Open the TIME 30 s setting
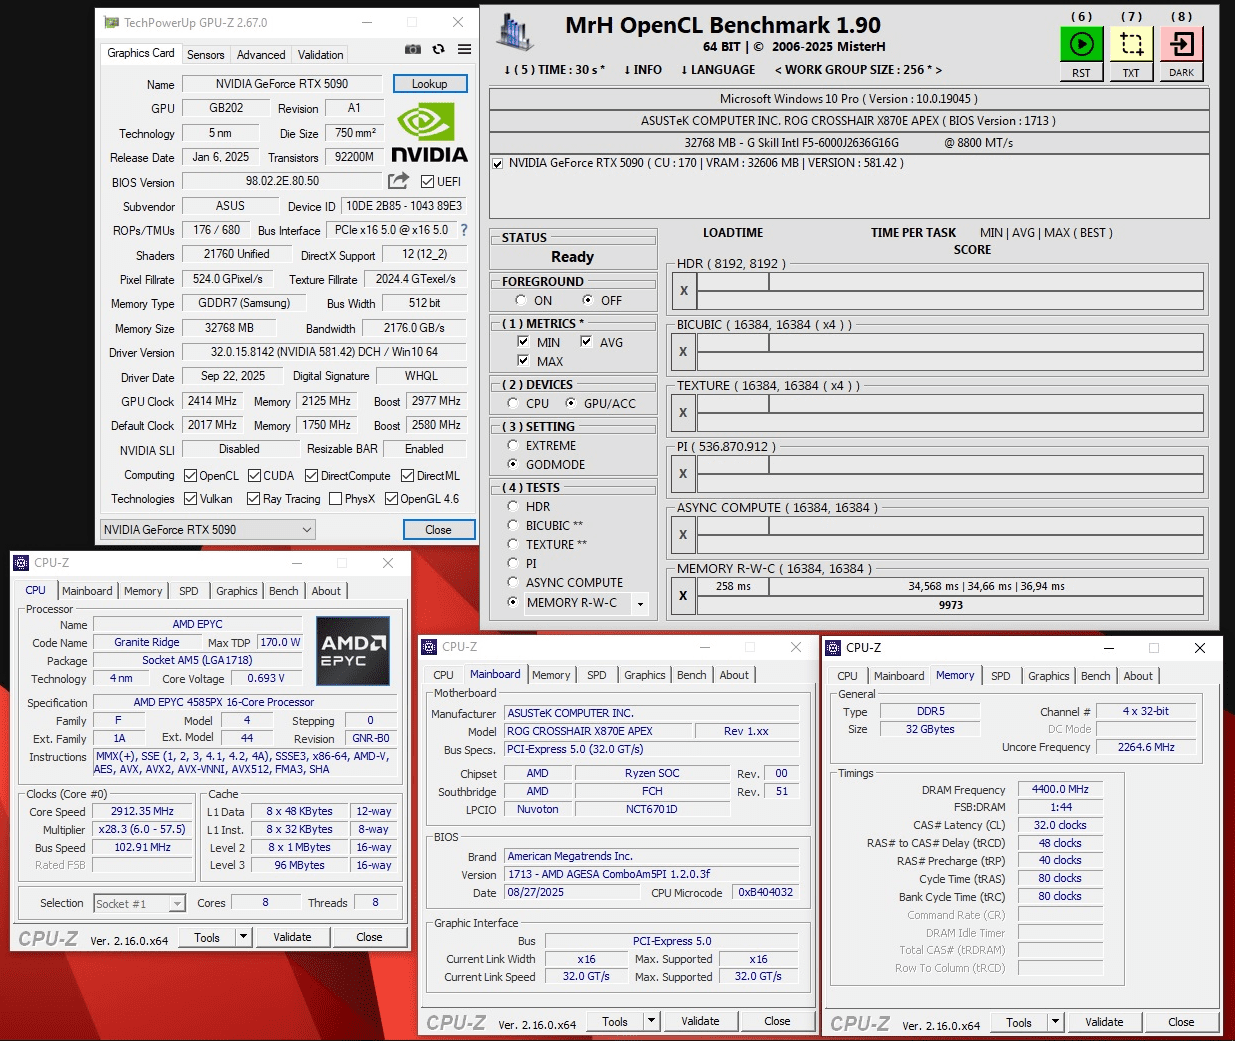 [x=555, y=70]
